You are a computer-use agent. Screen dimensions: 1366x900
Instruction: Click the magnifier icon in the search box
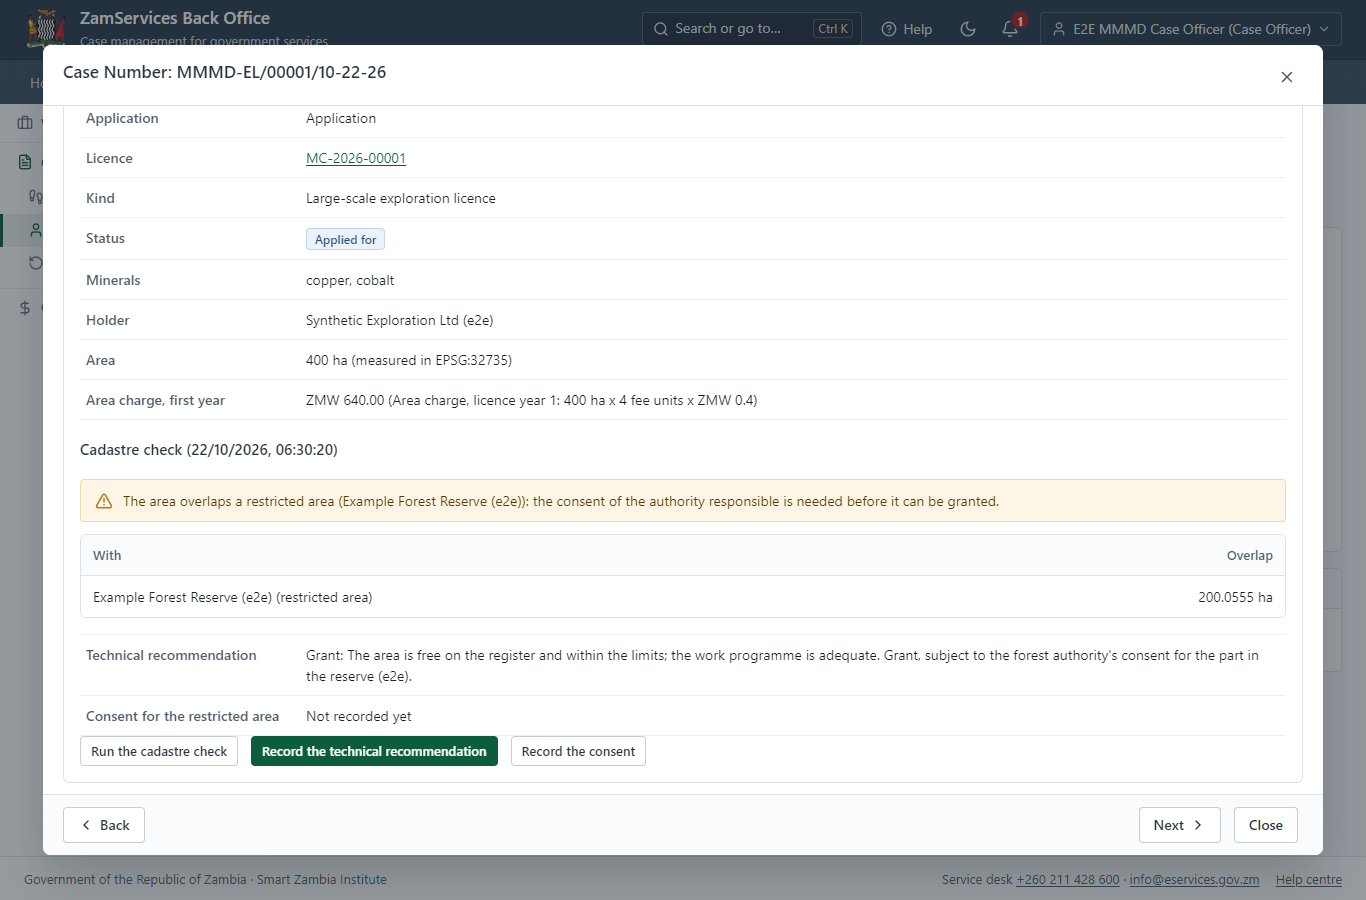point(661,29)
